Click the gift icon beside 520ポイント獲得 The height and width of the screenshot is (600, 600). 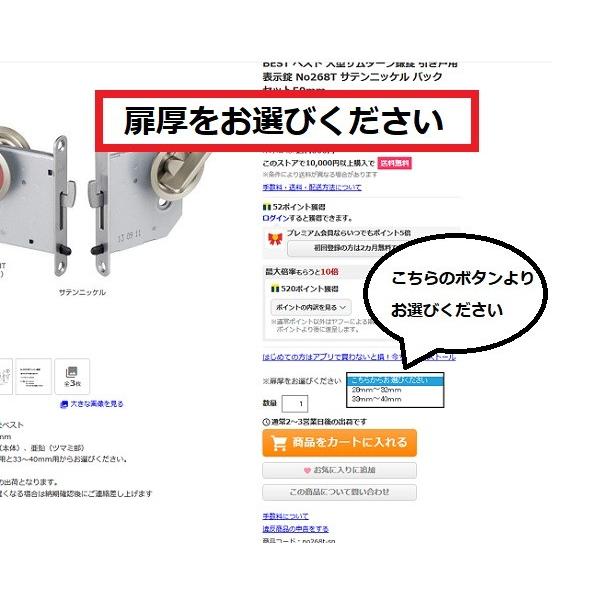pos(275,289)
